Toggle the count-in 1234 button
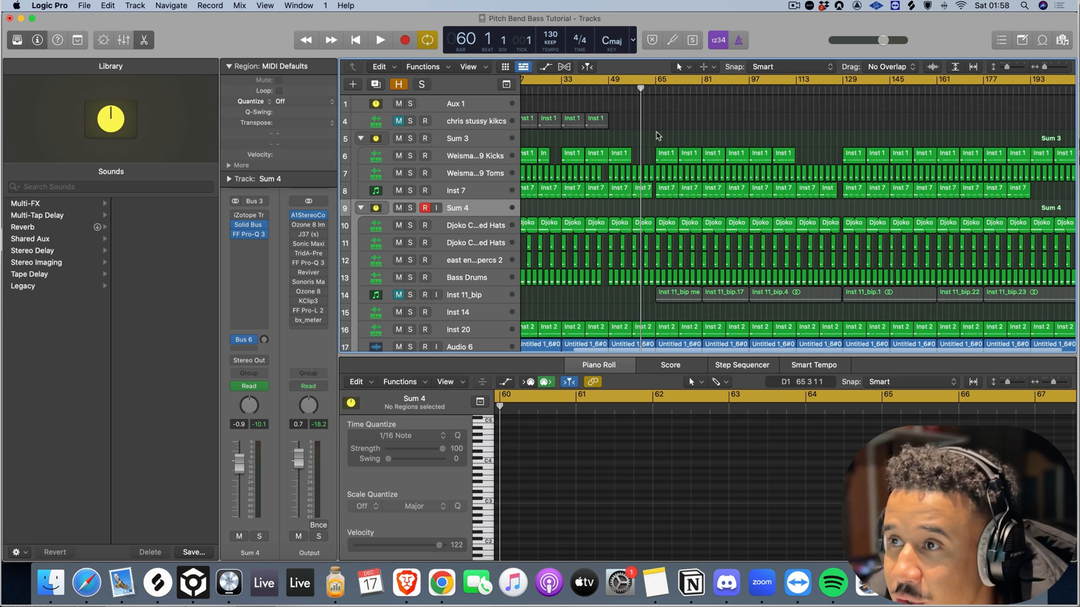 point(717,40)
